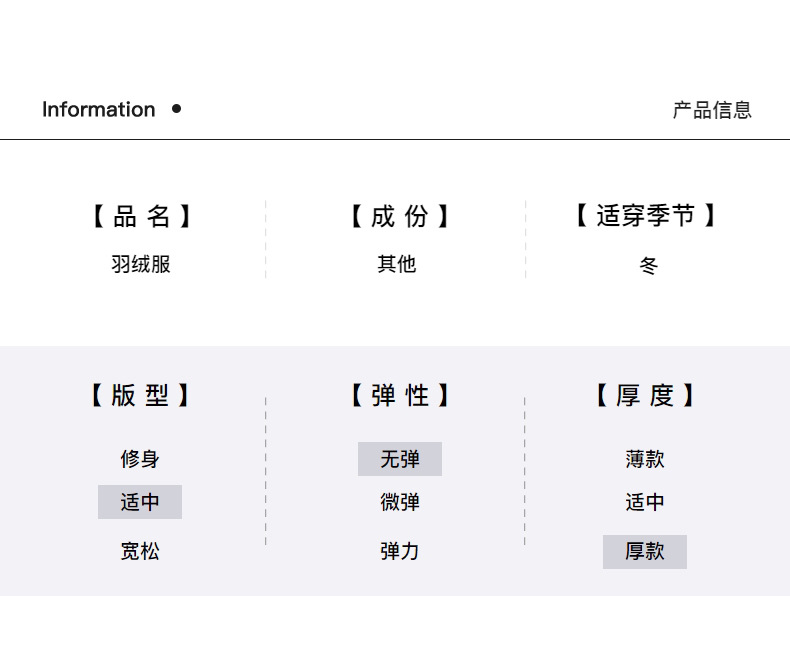Viewport: 790px width, 660px height.
Task: Choose the 微弹 elasticity option
Action: coord(400,502)
